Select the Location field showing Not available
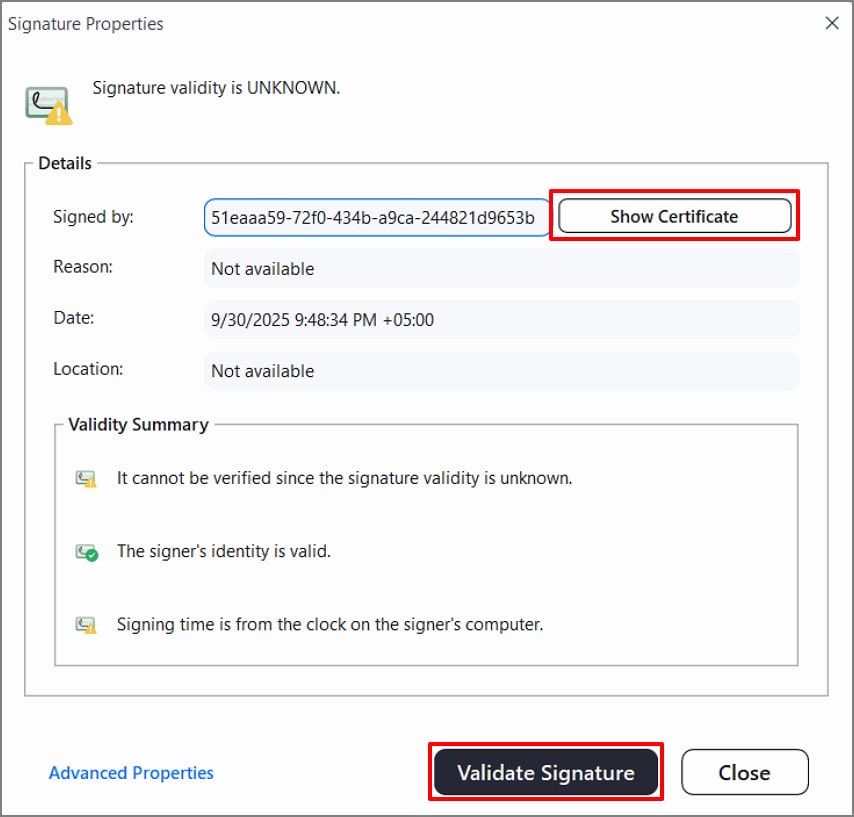 (x=500, y=371)
